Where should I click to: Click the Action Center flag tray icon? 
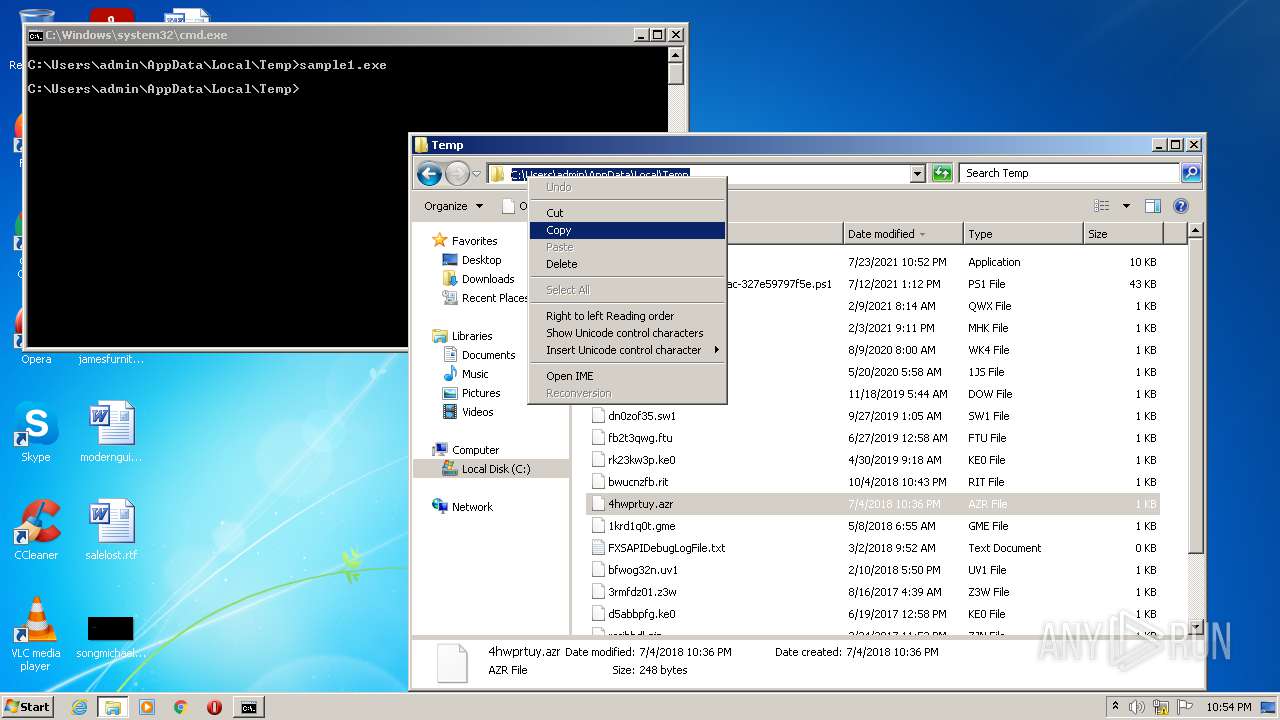(x=1185, y=706)
